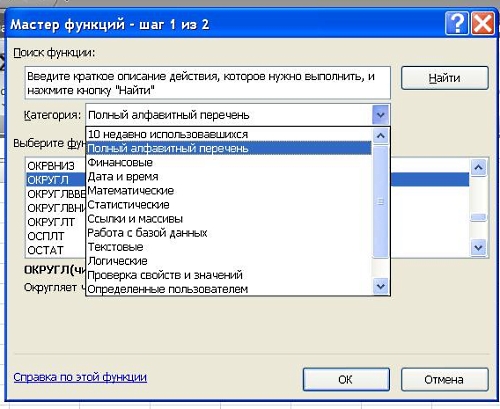Click the category list scrollbar thumb

tap(380, 202)
